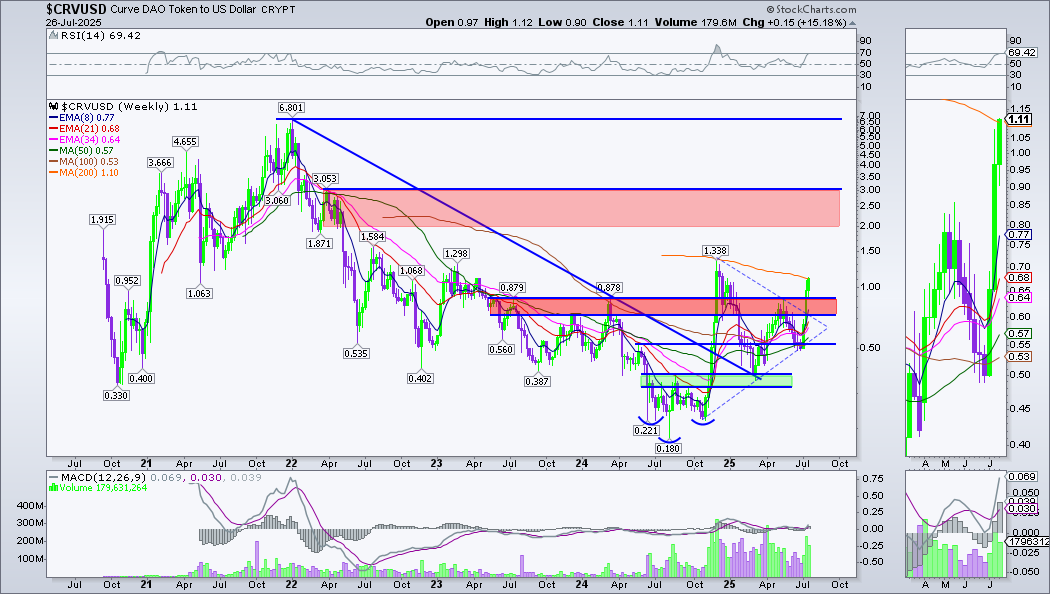Click the green up-arrow beside the Chg value

pyautogui.click(x=852, y=23)
